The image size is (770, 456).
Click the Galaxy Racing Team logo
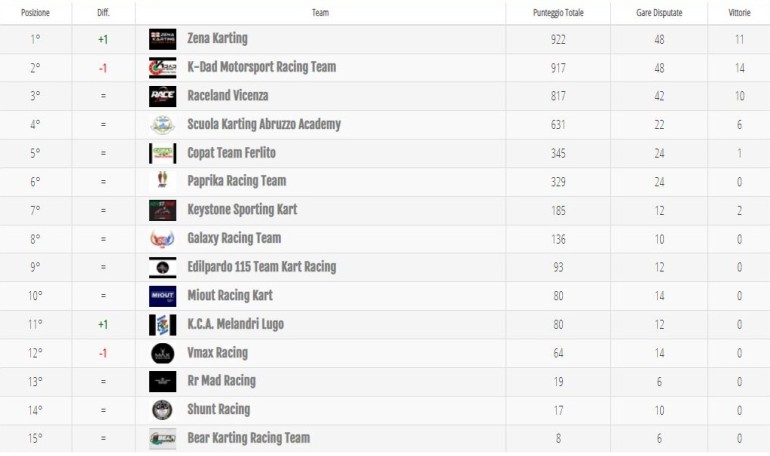coord(162,239)
